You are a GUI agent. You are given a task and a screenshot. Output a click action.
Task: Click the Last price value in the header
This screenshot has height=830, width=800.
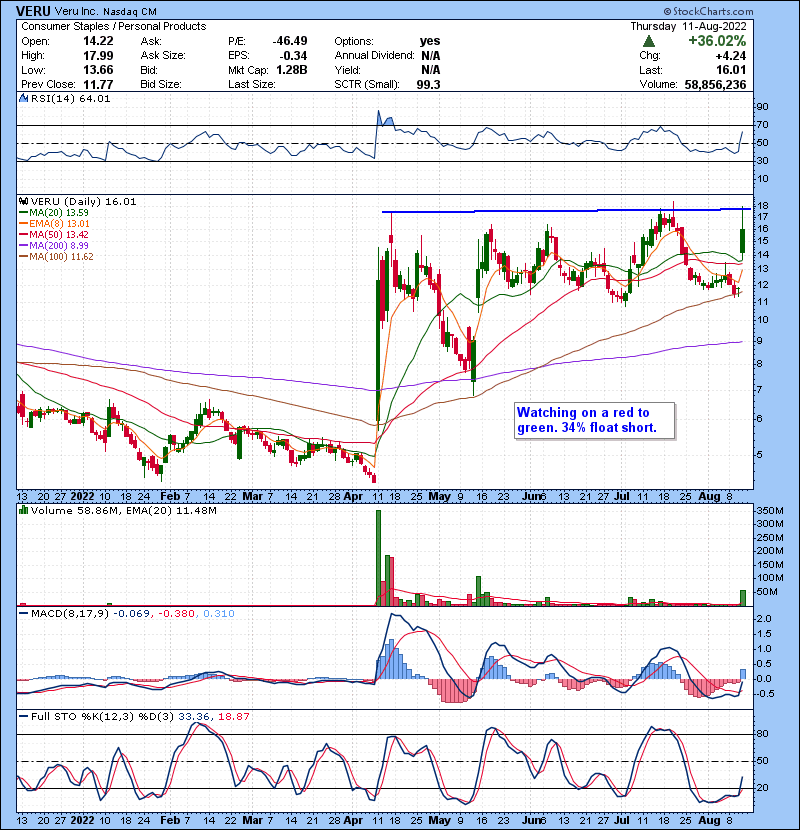[x=731, y=70]
